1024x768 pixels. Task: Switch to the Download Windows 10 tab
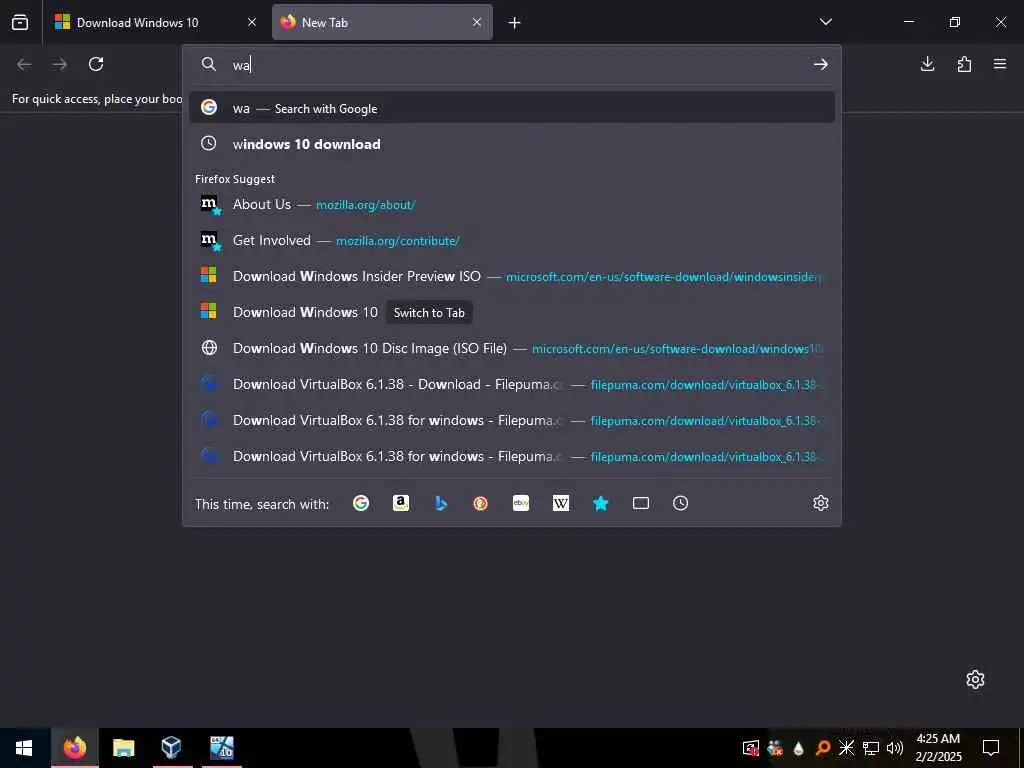pos(155,22)
